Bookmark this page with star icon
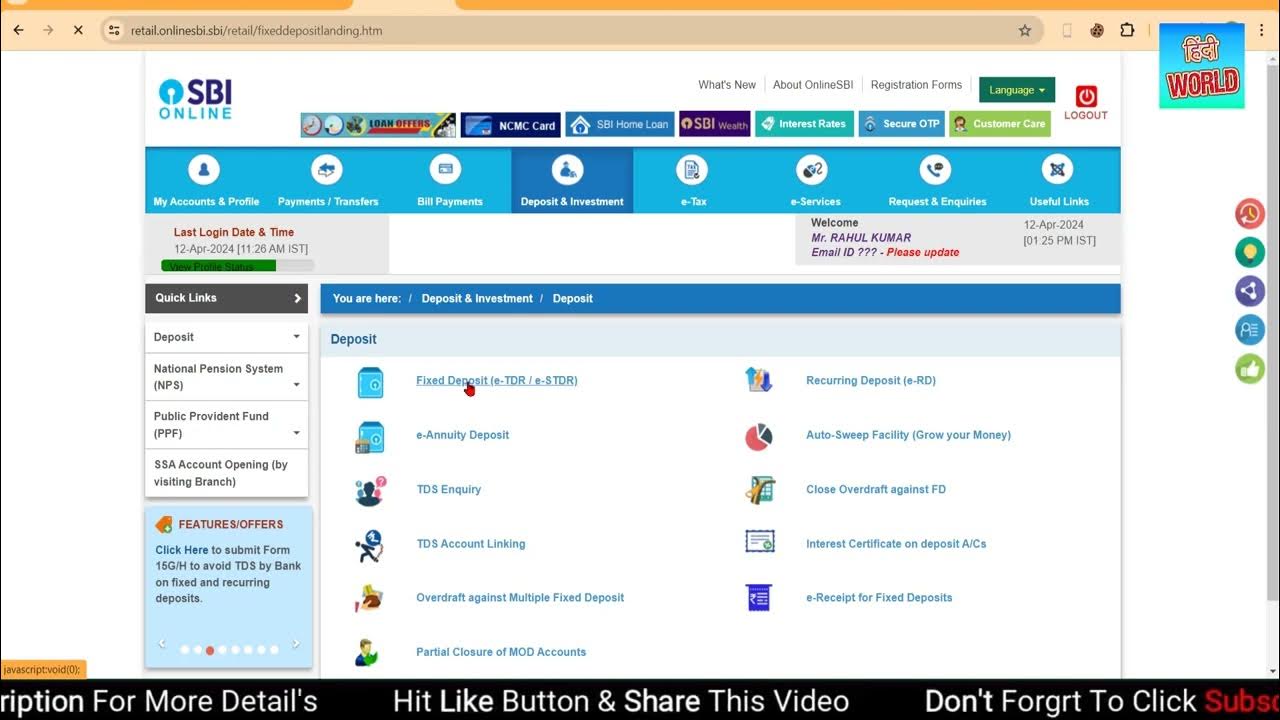Screen dimensions: 1280x720 [x=1025, y=30]
